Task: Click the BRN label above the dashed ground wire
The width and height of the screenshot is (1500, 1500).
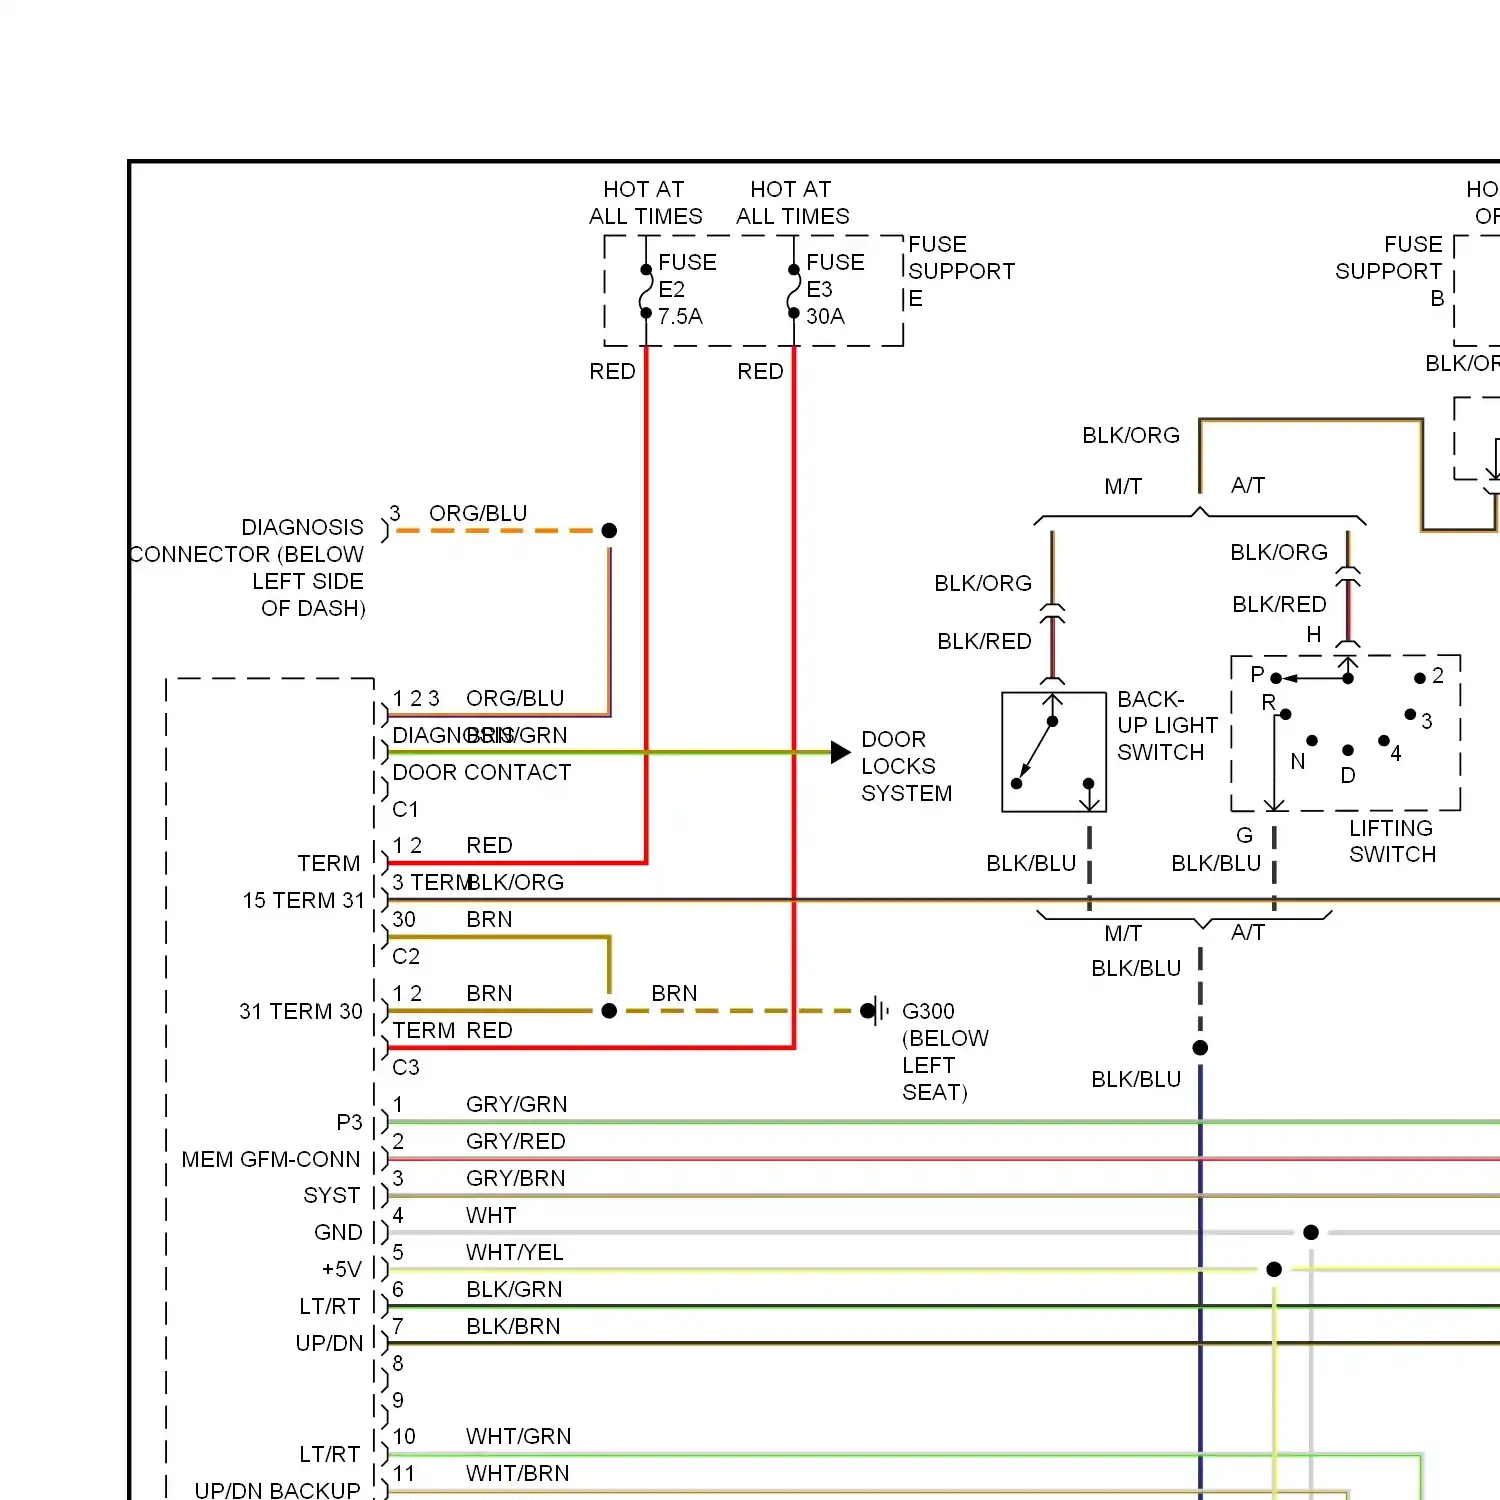Action: [x=674, y=993]
